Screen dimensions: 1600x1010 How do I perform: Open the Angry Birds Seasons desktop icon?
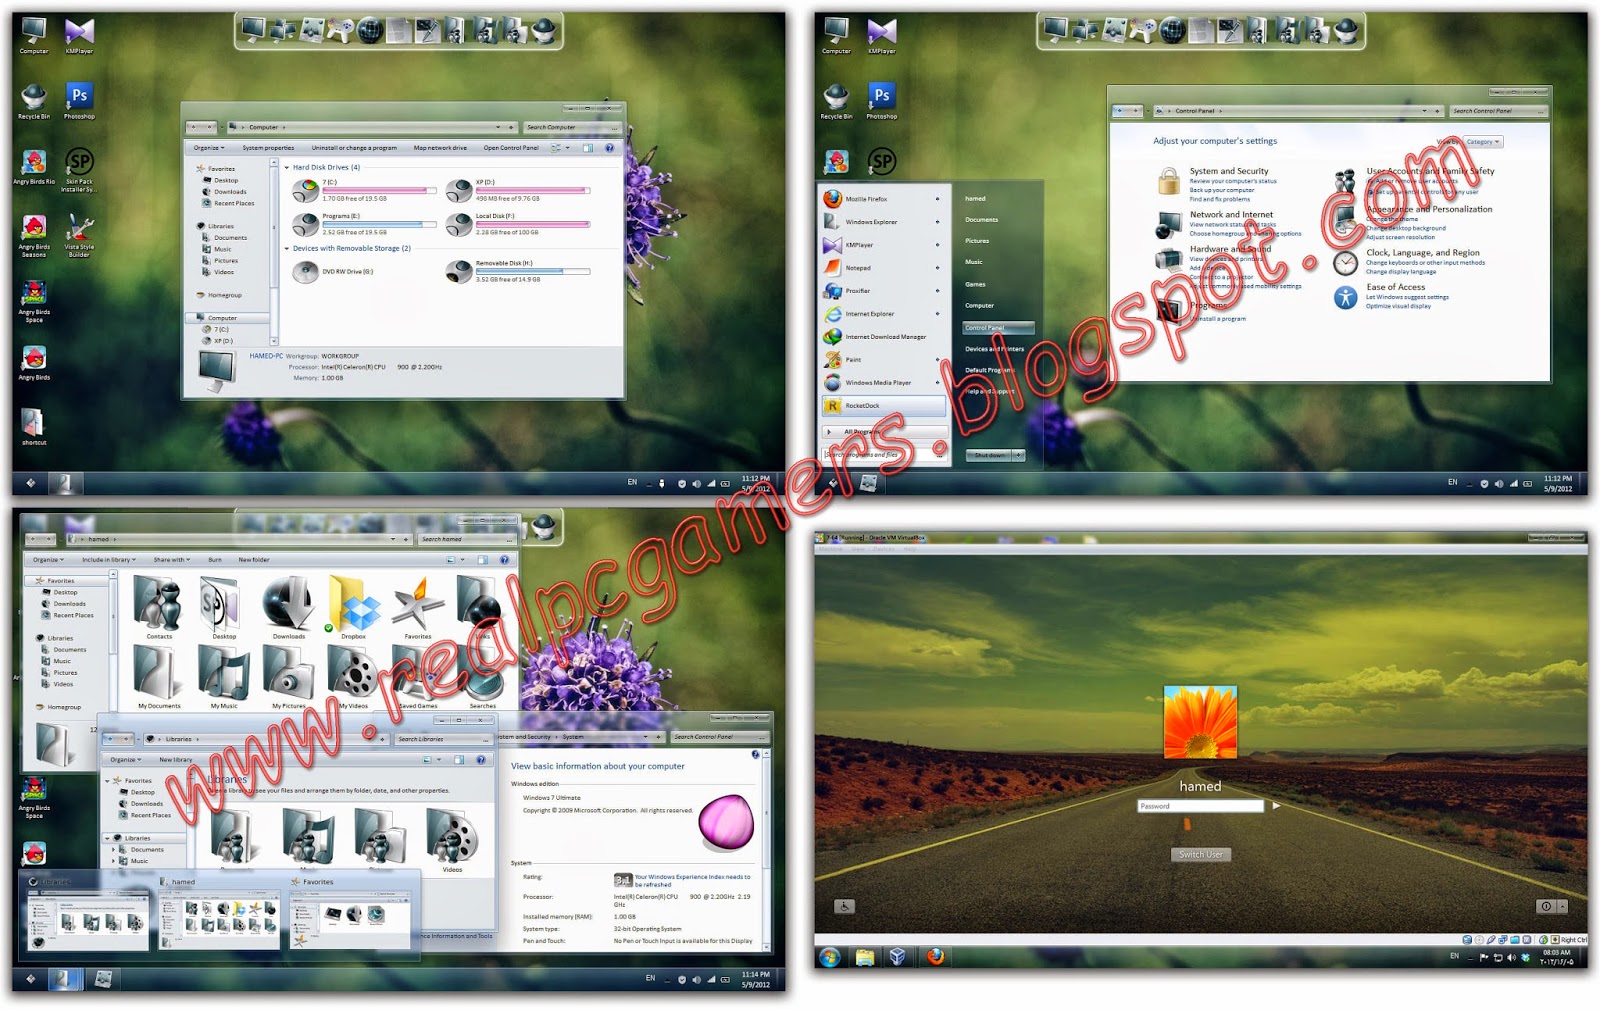click(34, 236)
